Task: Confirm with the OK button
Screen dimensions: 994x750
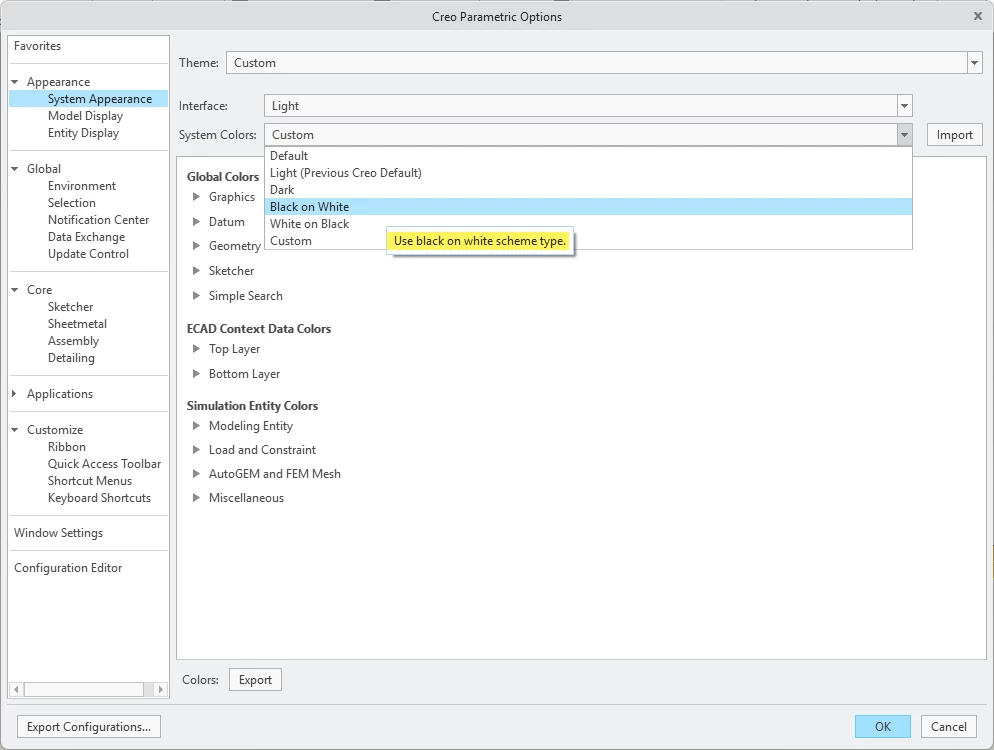Action: [x=882, y=727]
